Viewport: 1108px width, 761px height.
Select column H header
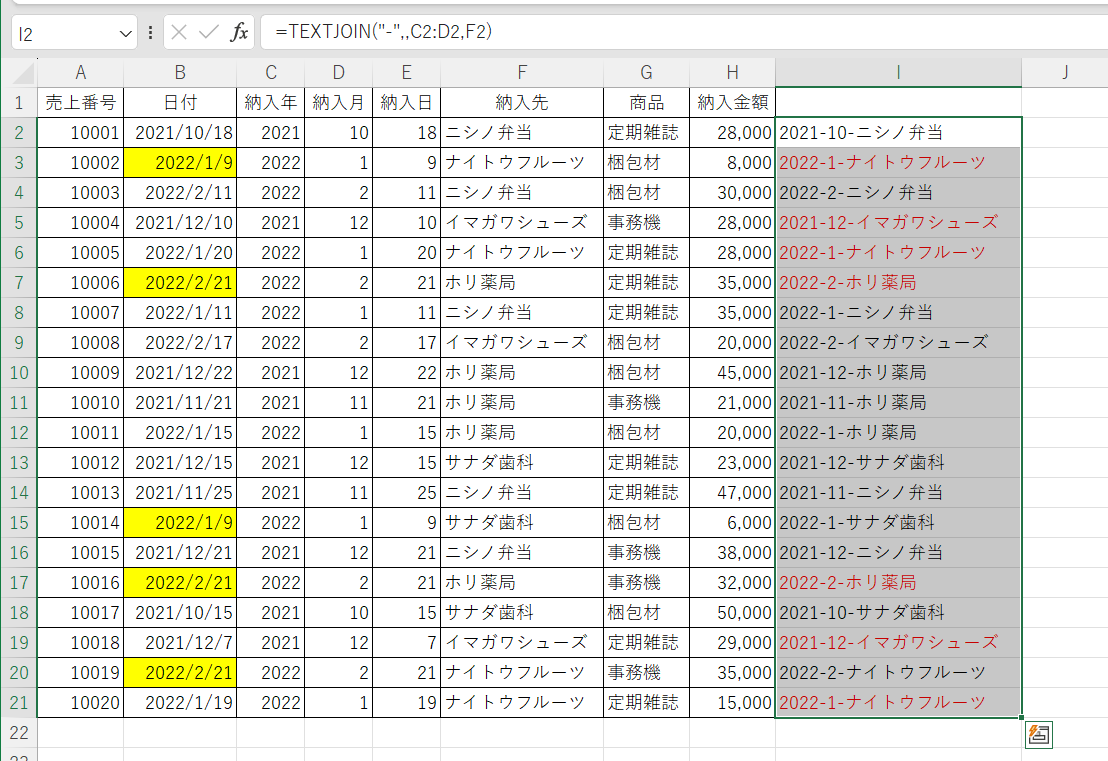(x=732, y=73)
